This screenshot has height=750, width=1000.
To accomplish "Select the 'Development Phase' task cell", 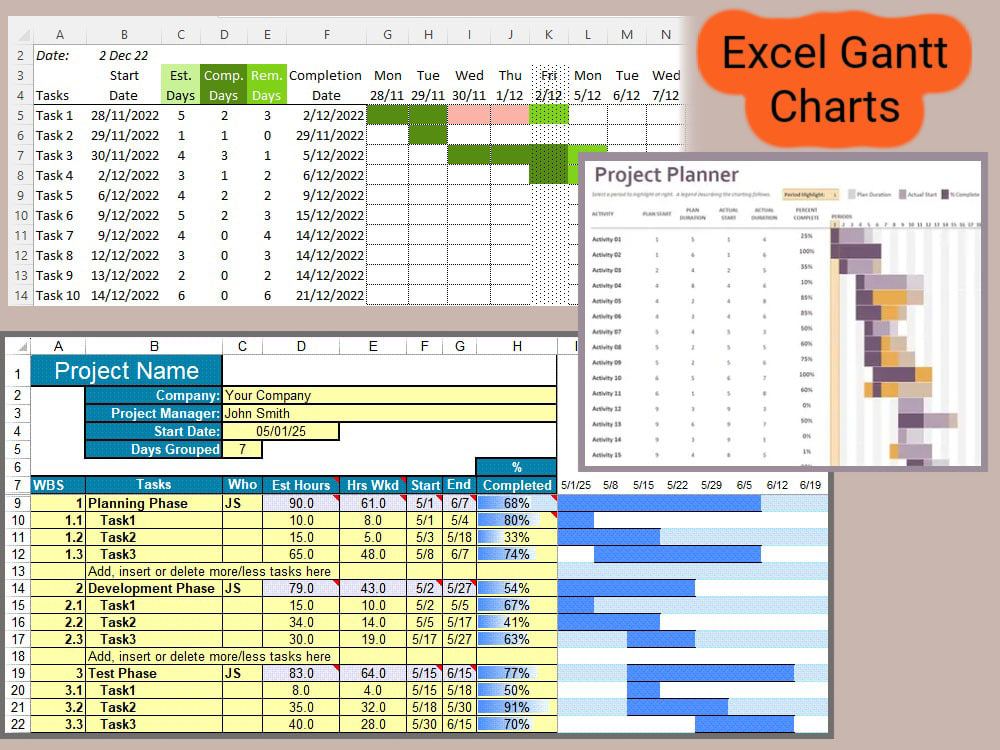I will [x=154, y=588].
